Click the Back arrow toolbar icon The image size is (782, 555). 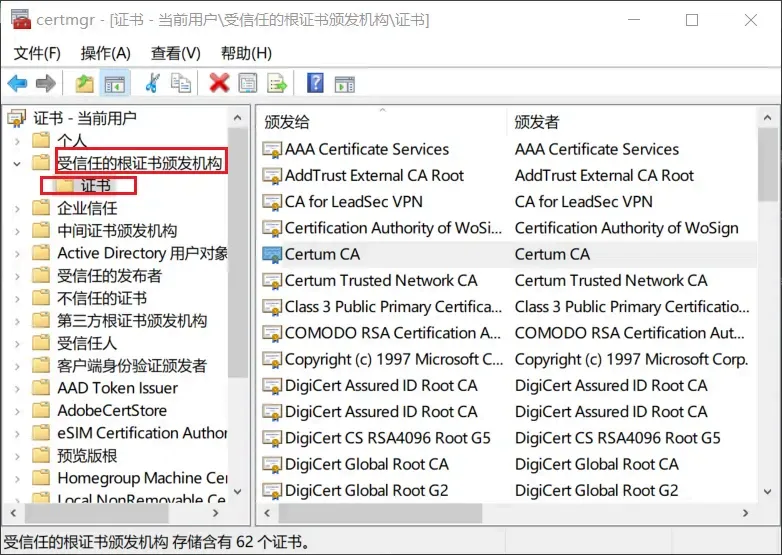[x=17, y=83]
